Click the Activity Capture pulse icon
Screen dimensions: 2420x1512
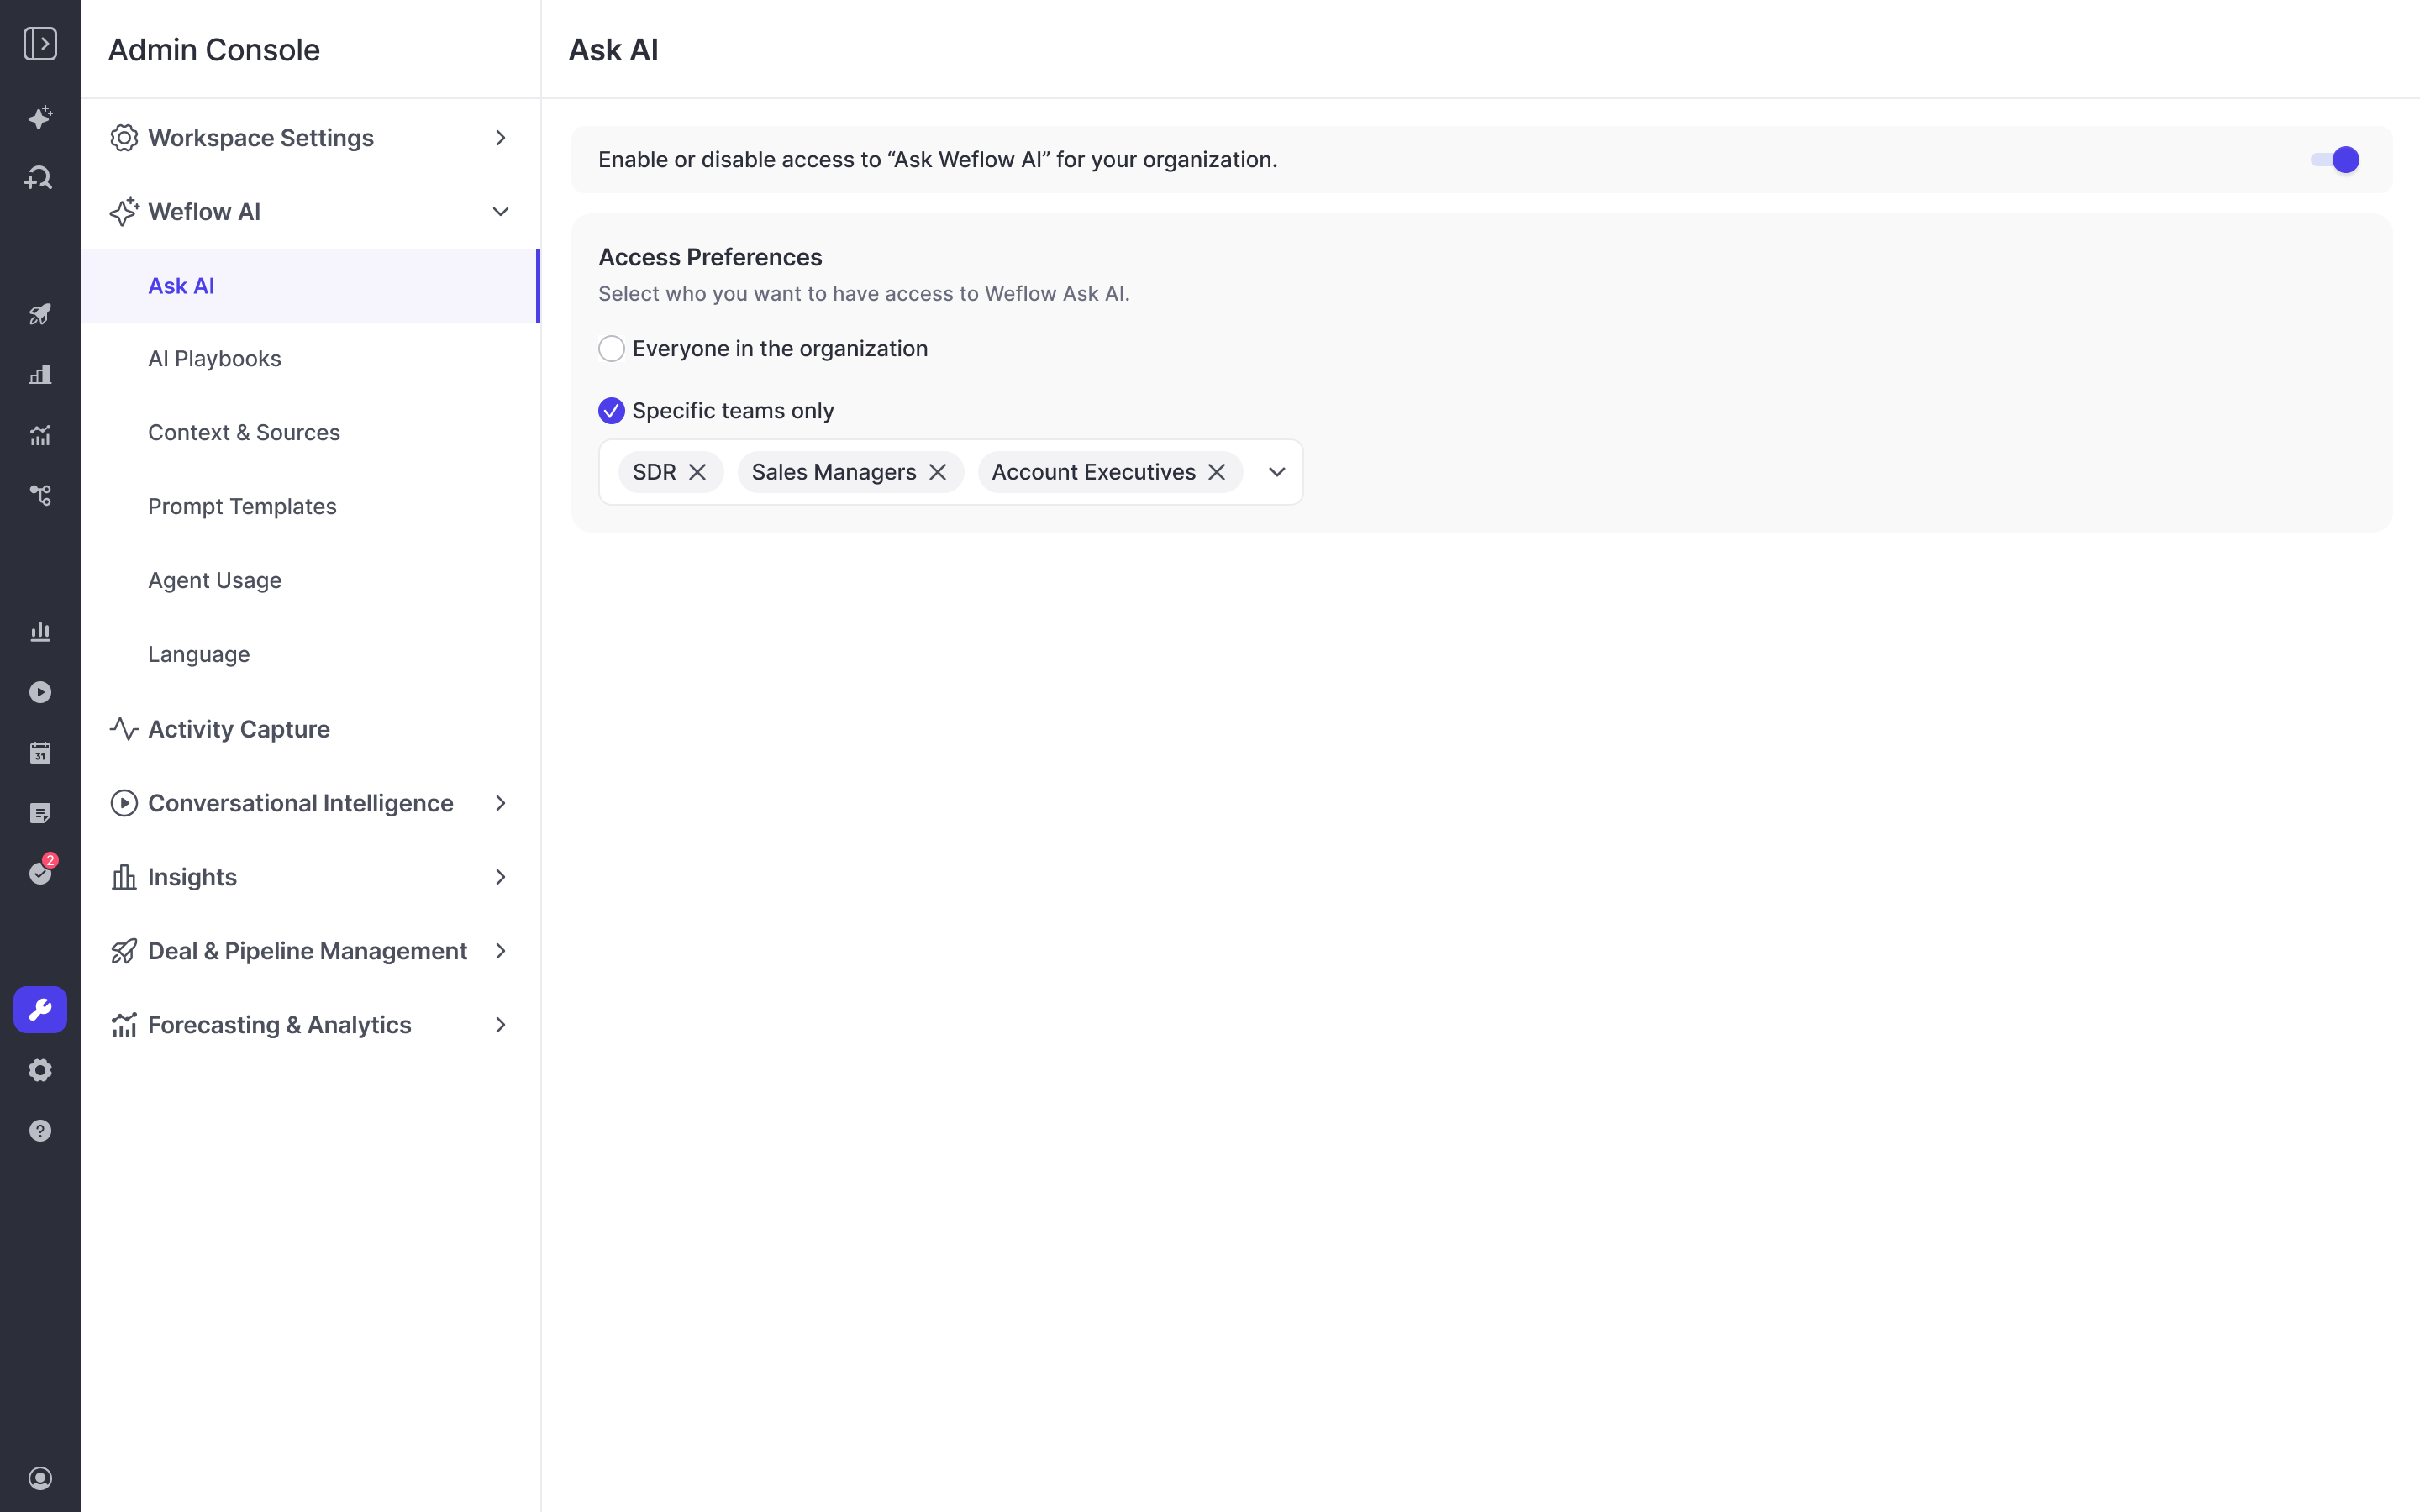pyautogui.click(x=124, y=729)
